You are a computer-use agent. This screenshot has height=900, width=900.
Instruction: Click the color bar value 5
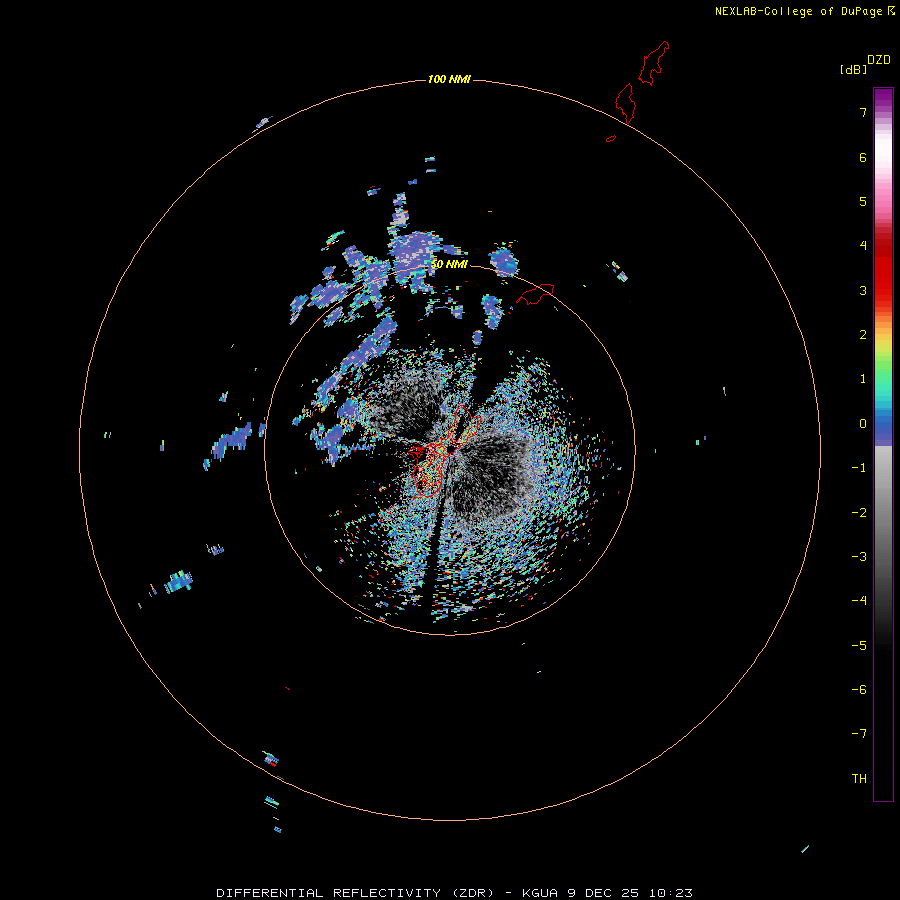863,201
